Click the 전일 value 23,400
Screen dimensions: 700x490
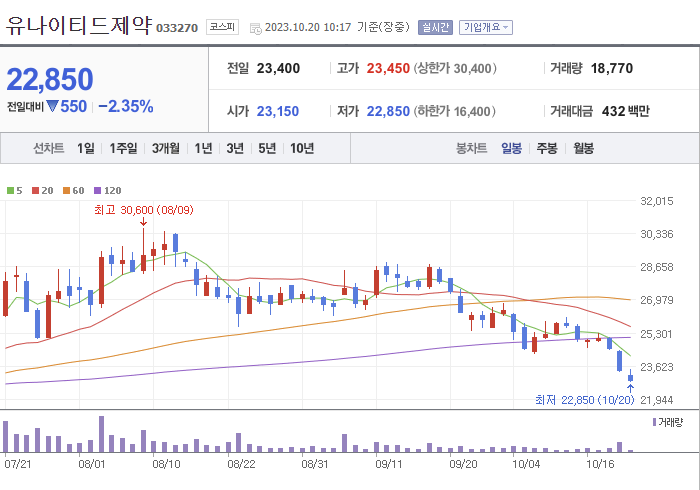278,68
